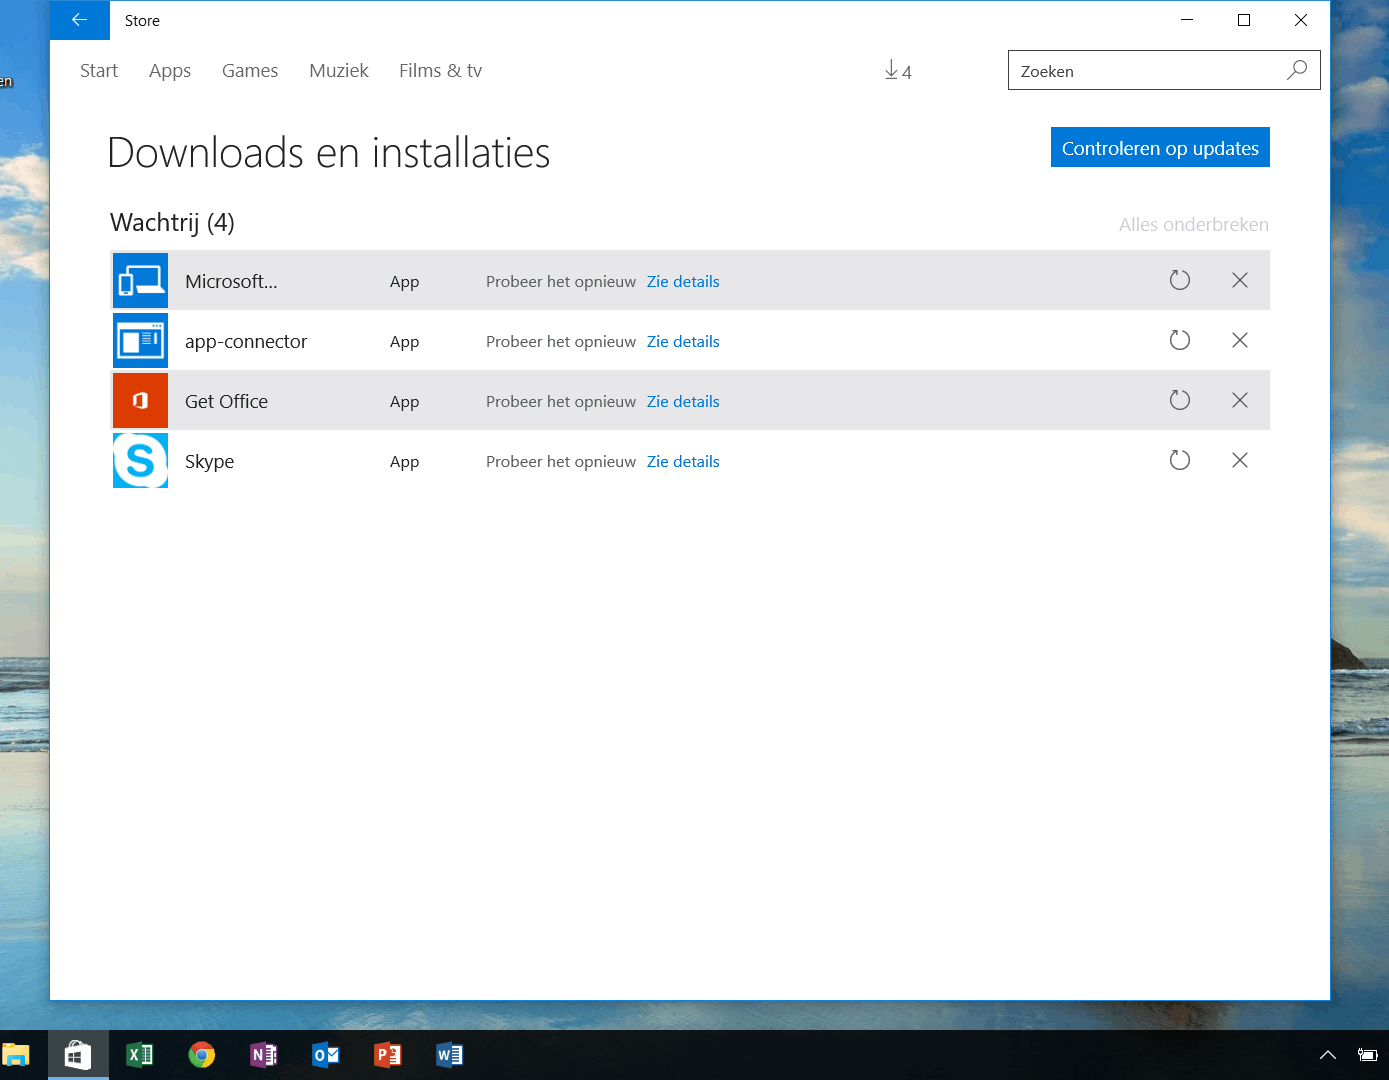Viewport: 1389px width, 1080px height.
Task: Go to the Start tab
Action: click(x=99, y=71)
